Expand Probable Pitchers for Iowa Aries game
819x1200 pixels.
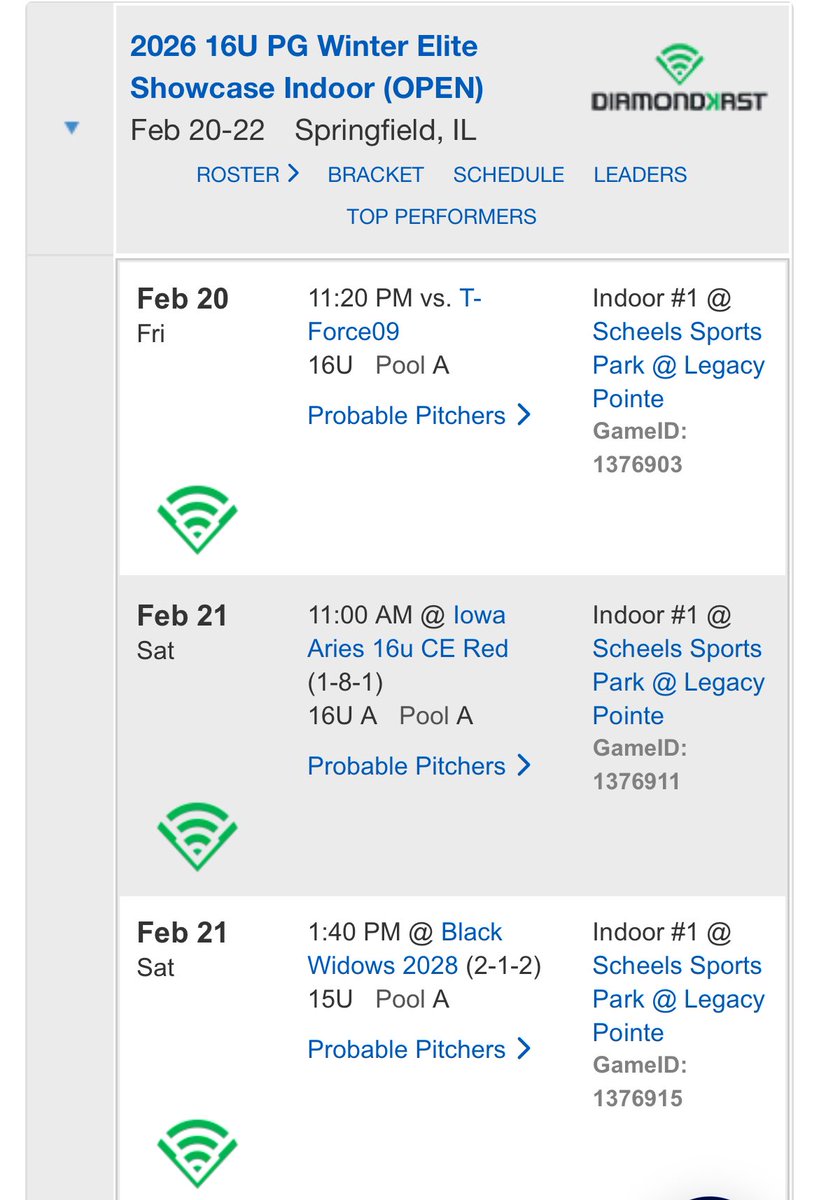coord(419,766)
